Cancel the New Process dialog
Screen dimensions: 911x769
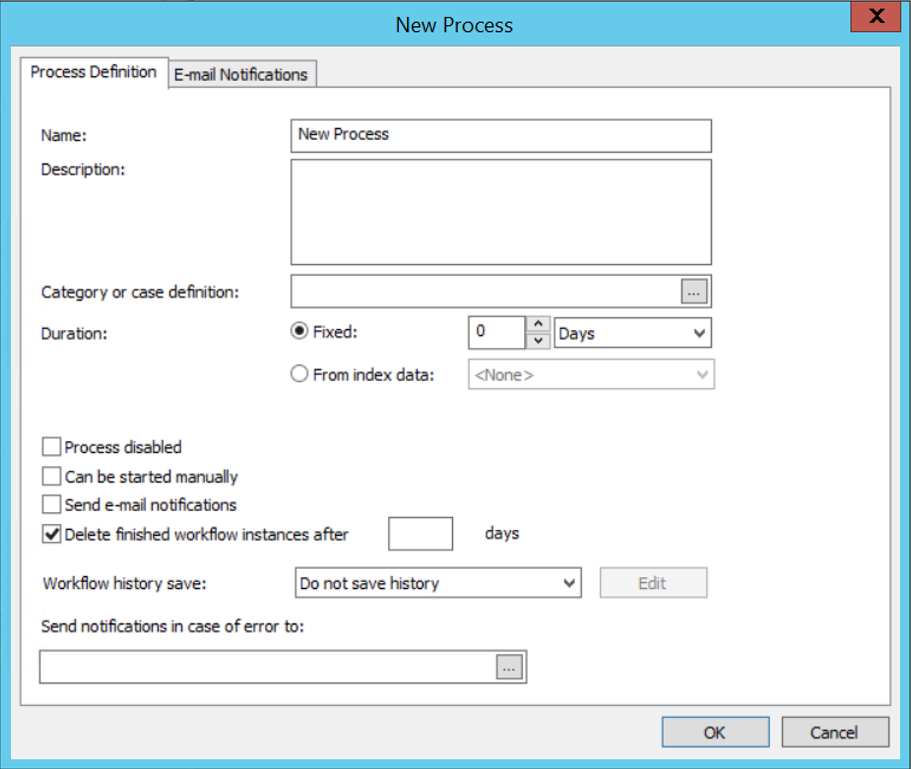835,731
